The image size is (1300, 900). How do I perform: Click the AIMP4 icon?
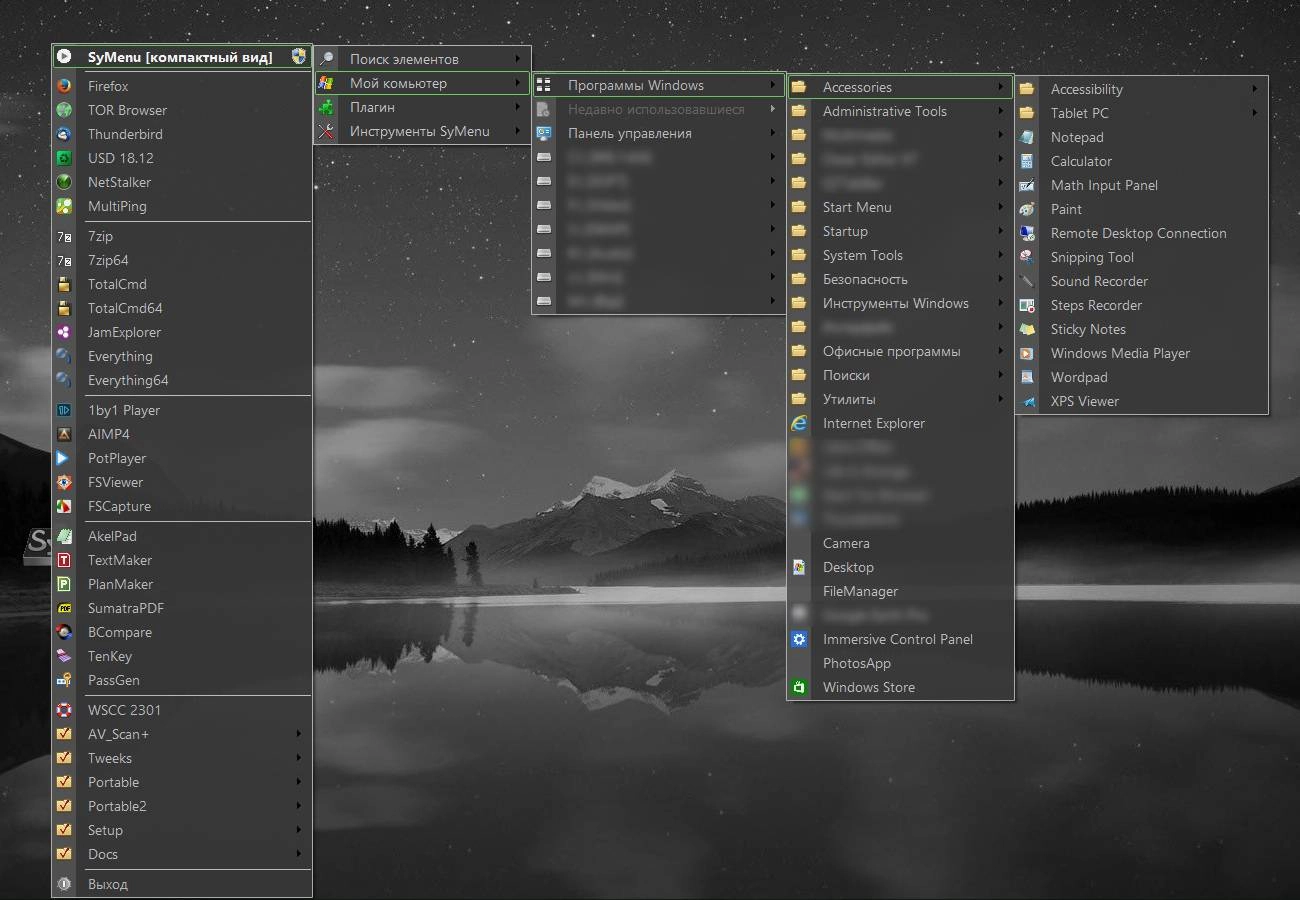point(64,434)
